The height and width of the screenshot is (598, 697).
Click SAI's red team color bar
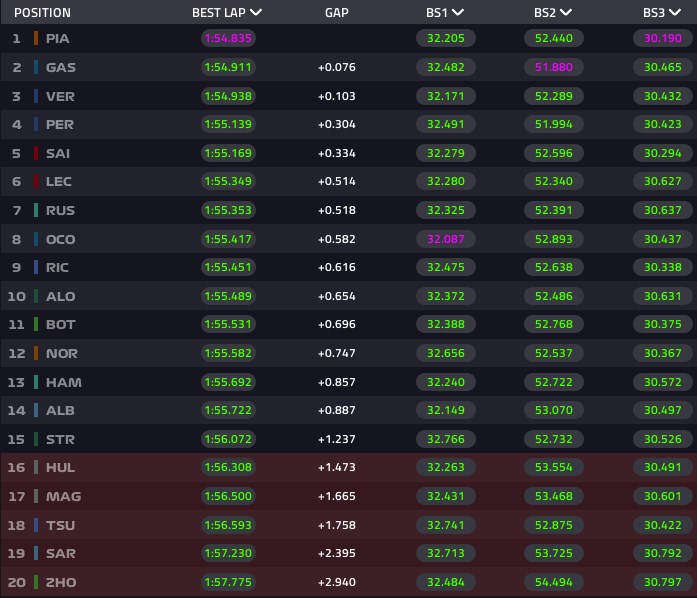point(36,153)
